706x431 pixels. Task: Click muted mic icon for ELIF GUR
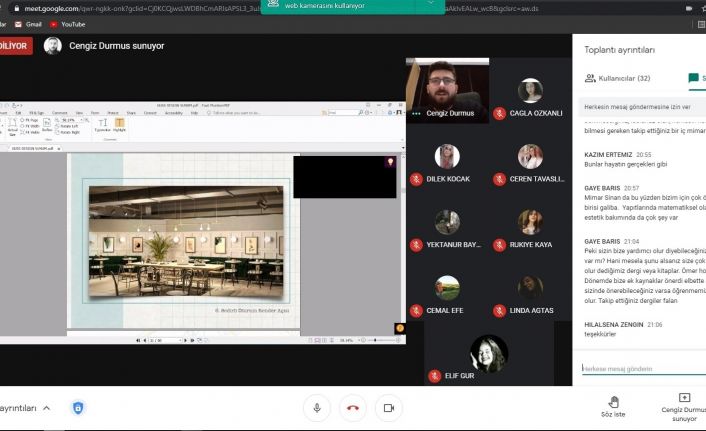435,376
